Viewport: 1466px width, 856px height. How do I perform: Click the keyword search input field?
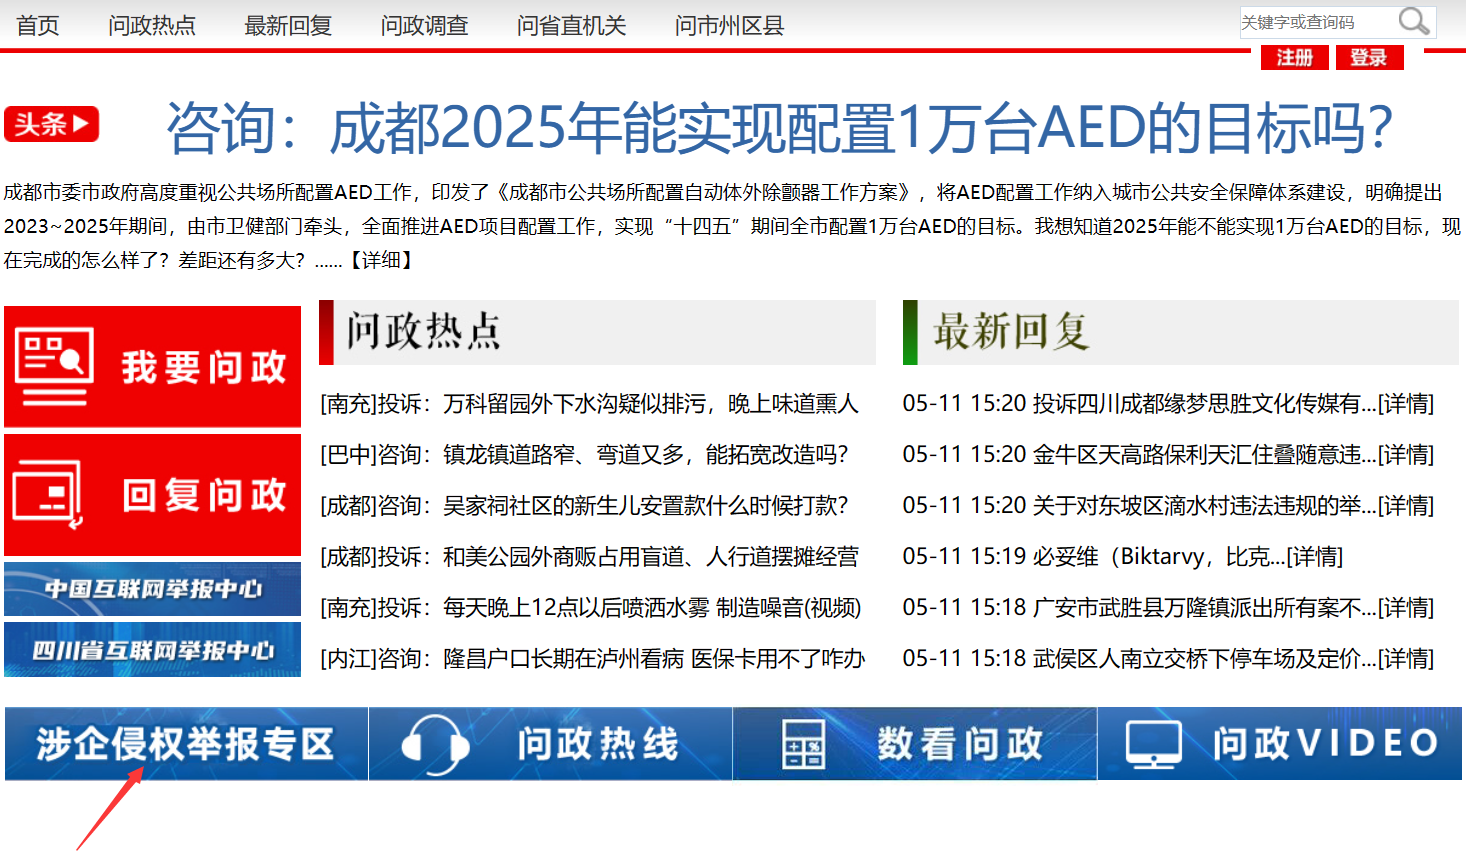pos(1313,22)
